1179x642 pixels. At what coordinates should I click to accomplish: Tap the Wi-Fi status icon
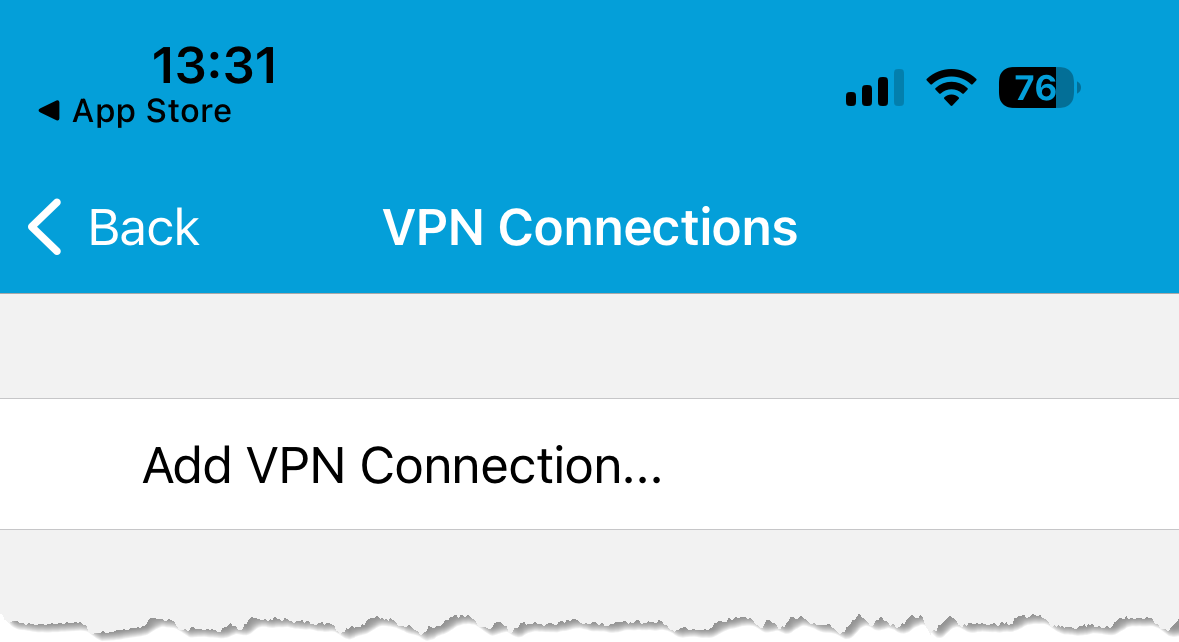tap(951, 88)
